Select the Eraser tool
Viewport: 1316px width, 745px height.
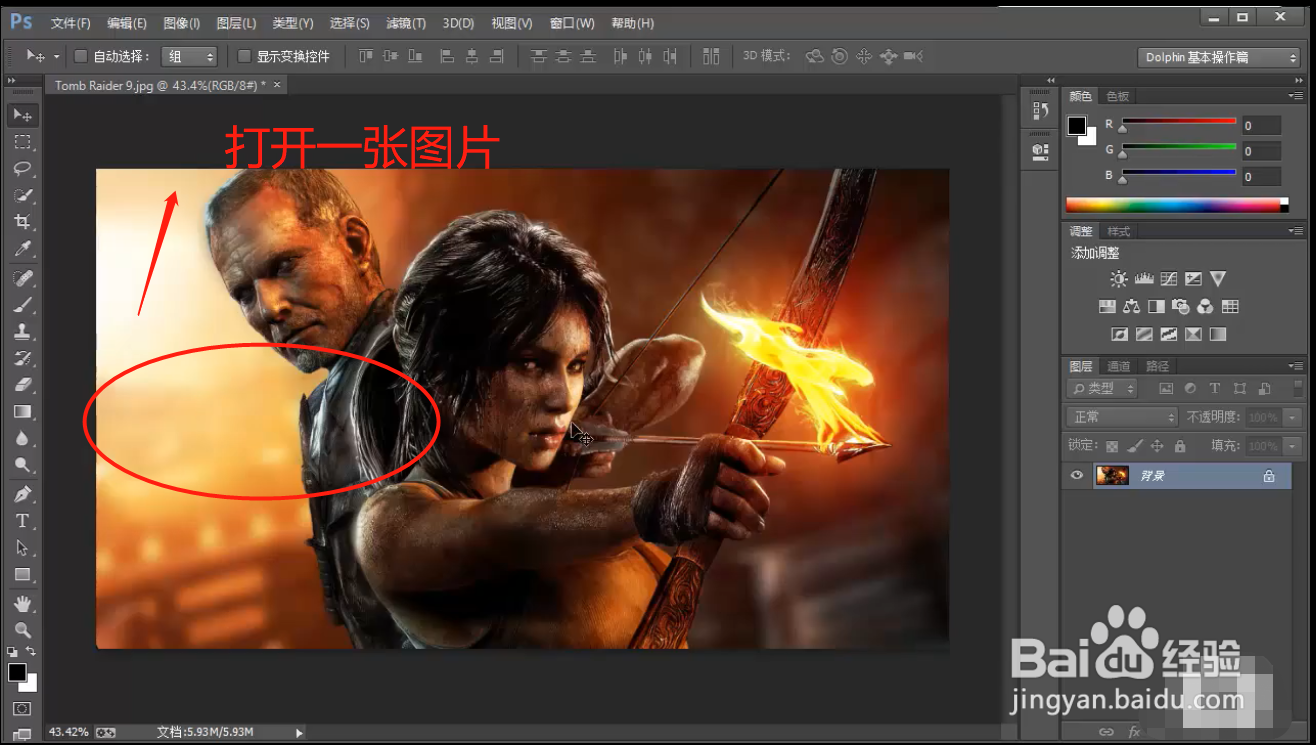click(x=22, y=384)
